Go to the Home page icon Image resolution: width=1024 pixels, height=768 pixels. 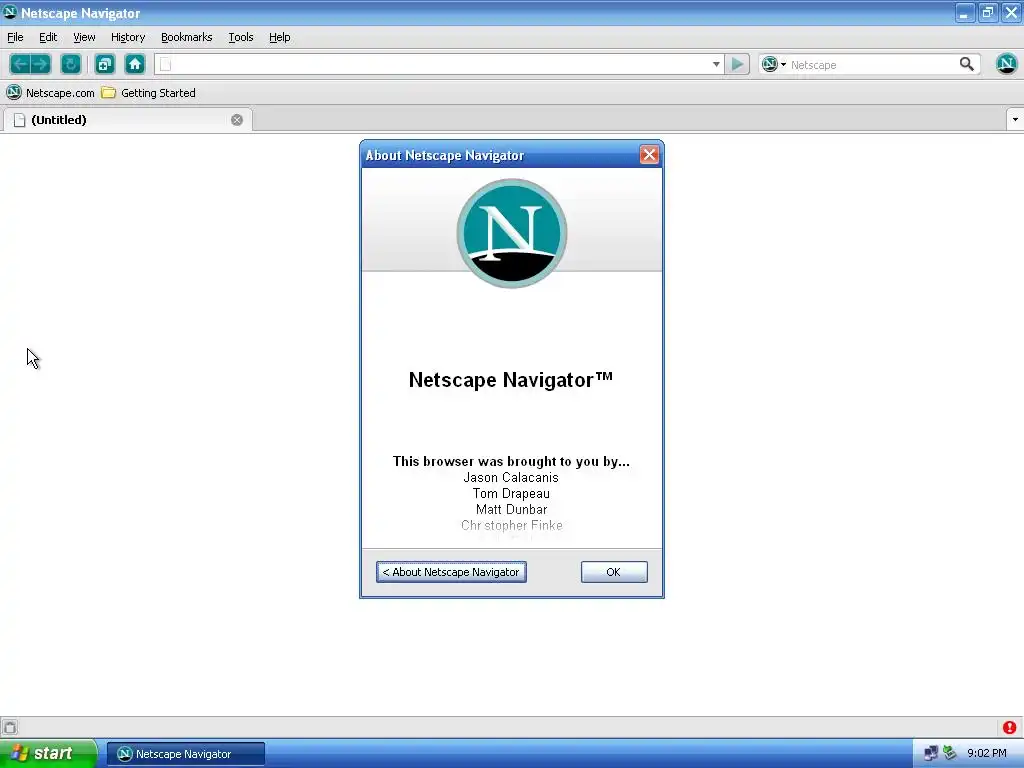tap(135, 64)
